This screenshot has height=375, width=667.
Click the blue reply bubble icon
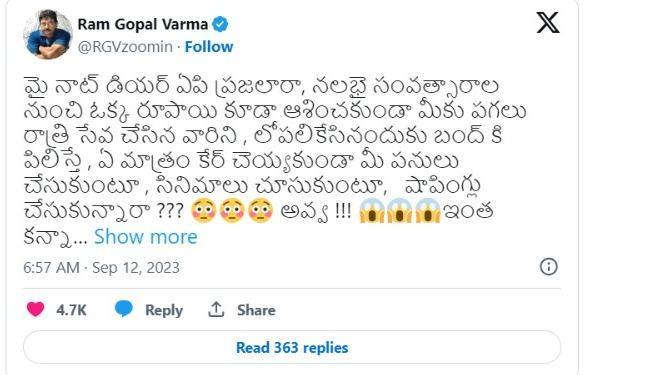click(x=124, y=309)
